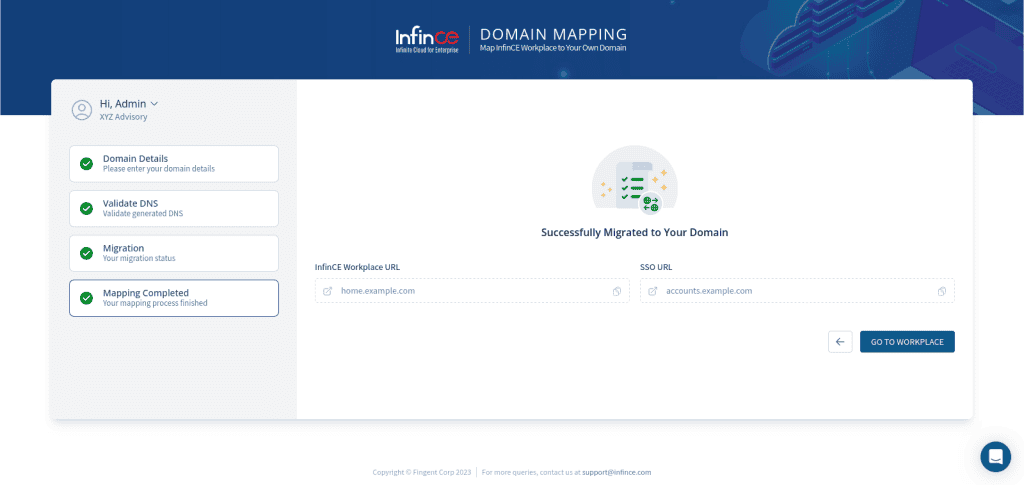Select the Validate DNS step
The width and height of the screenshot is (1024, 485).
point(174,208)
